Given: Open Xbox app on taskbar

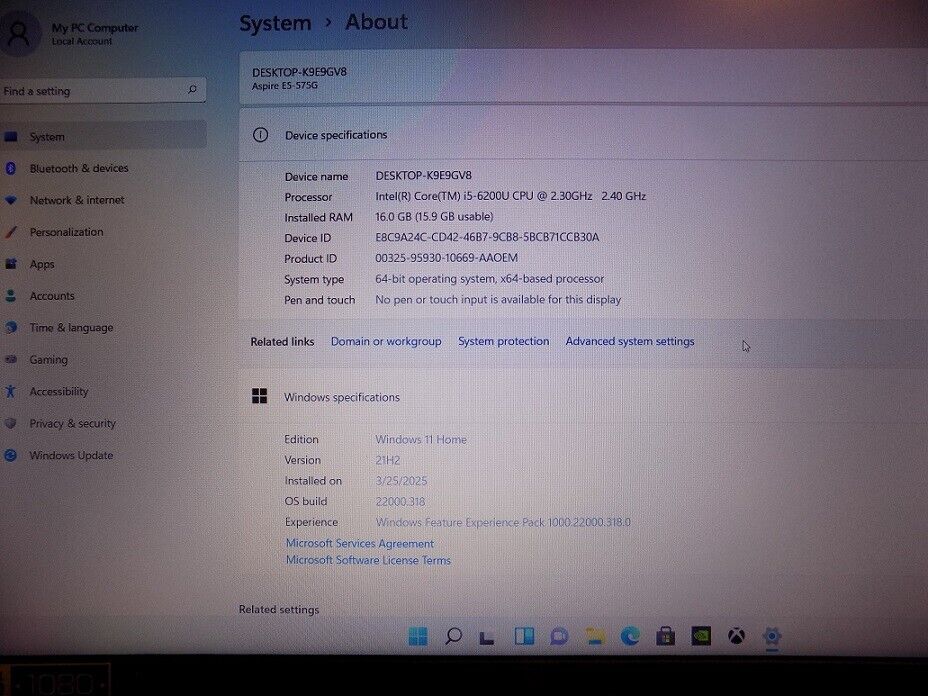Looking at the screenshot, I should [x=736, y=636].
